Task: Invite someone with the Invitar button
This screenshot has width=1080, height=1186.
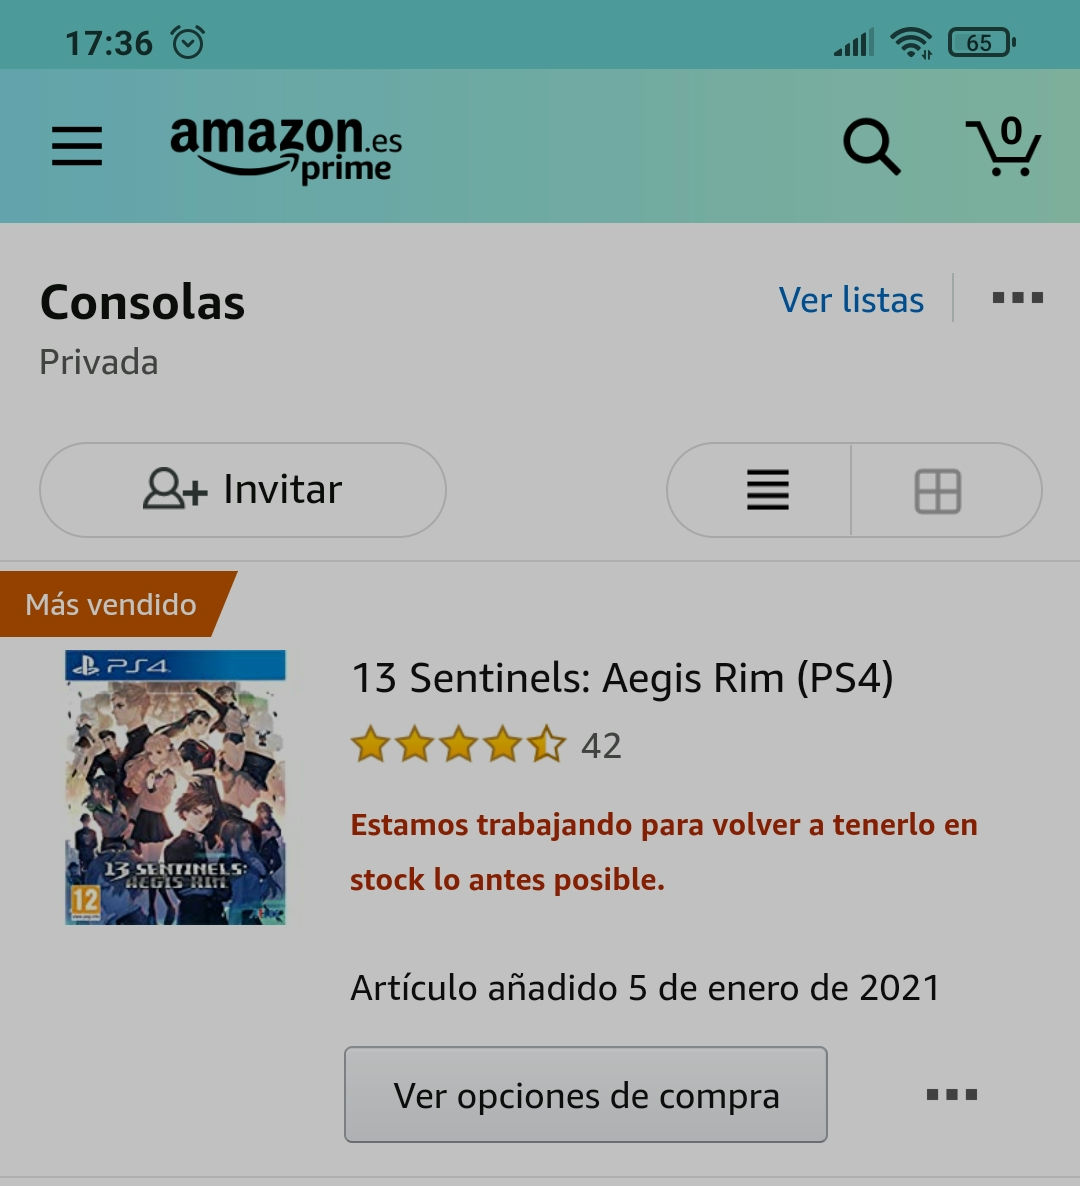Action: point(243,490)
